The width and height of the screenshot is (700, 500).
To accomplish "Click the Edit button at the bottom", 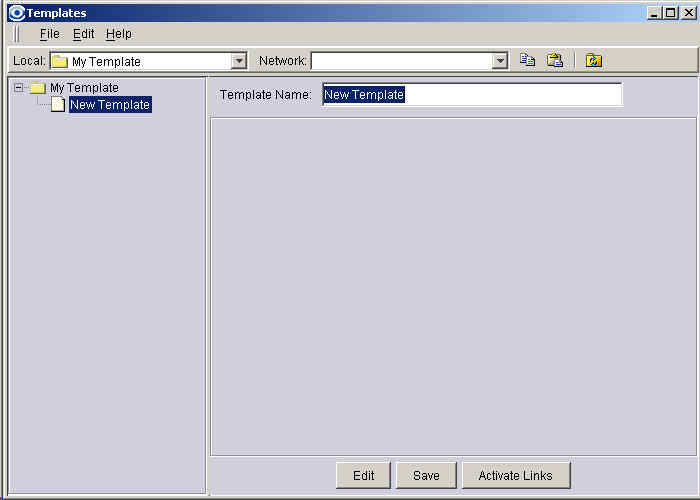I will [363, 475].
